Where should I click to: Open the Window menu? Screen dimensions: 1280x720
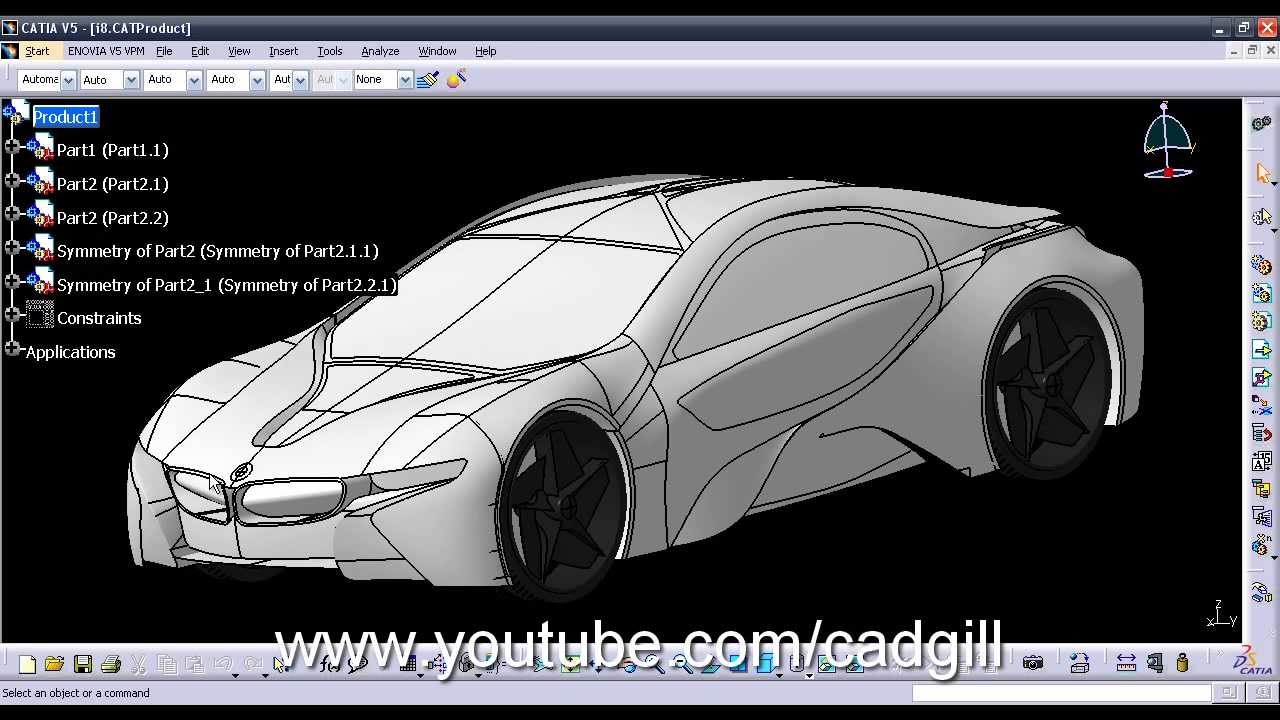(437, 51)
